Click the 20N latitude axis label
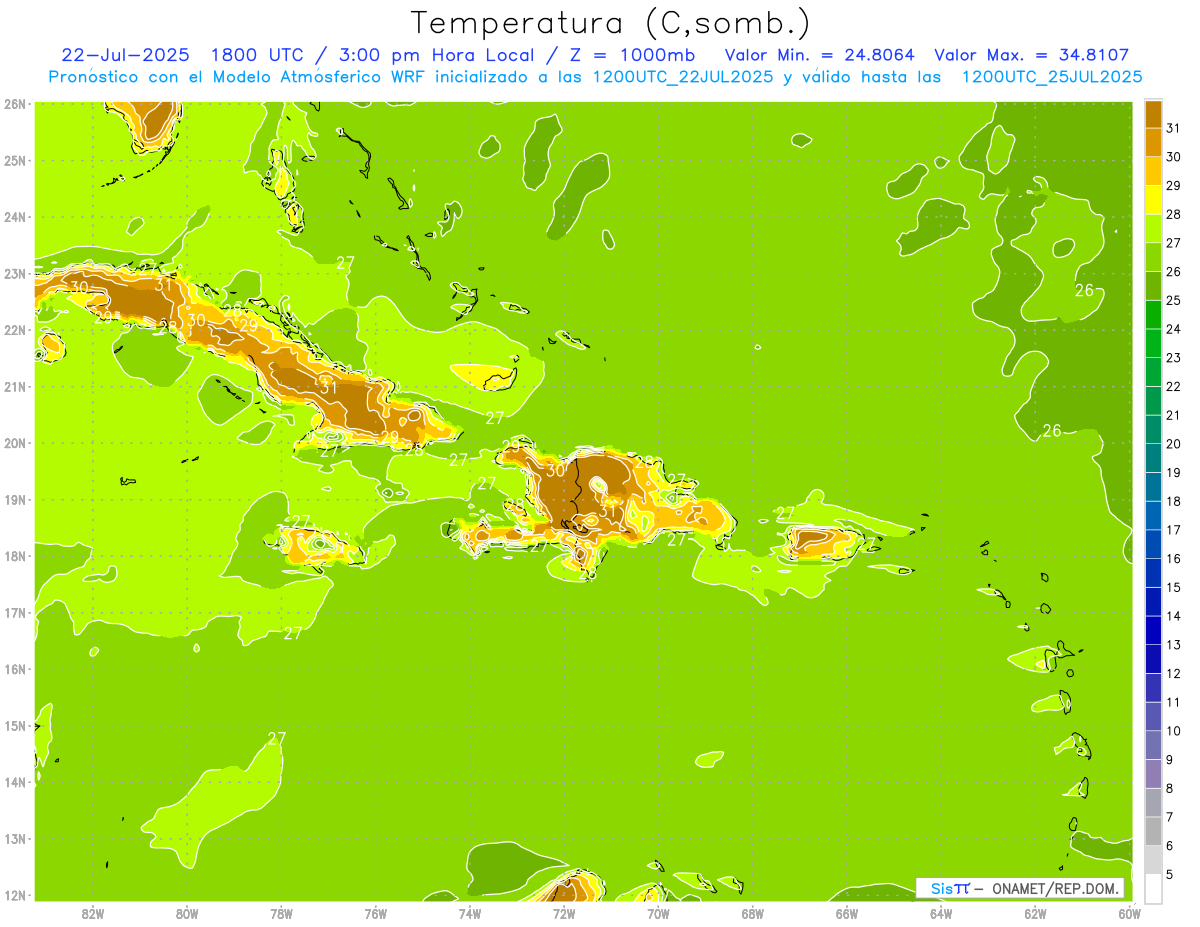 click(14, 443)
